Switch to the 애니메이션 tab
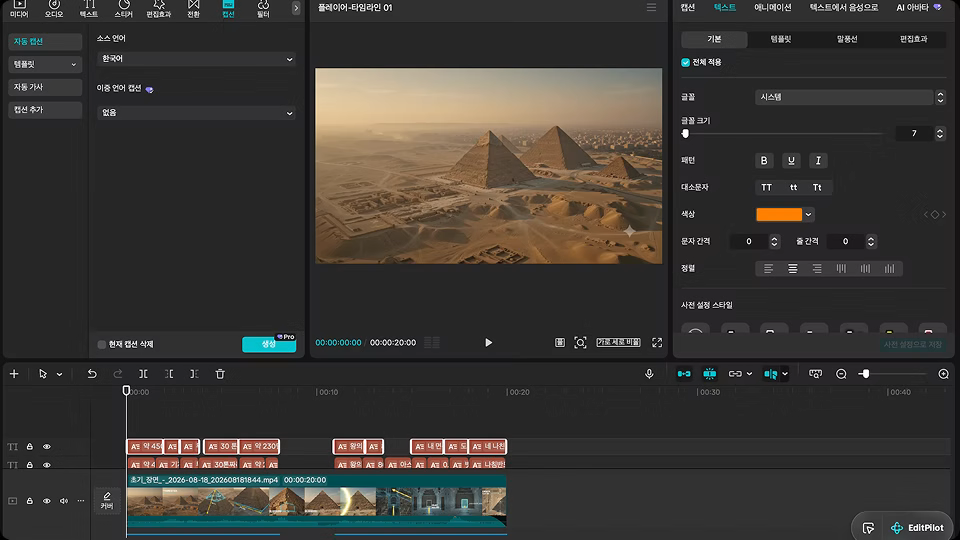Viewport: 960px width, 540px height. (x=773, y=7)
